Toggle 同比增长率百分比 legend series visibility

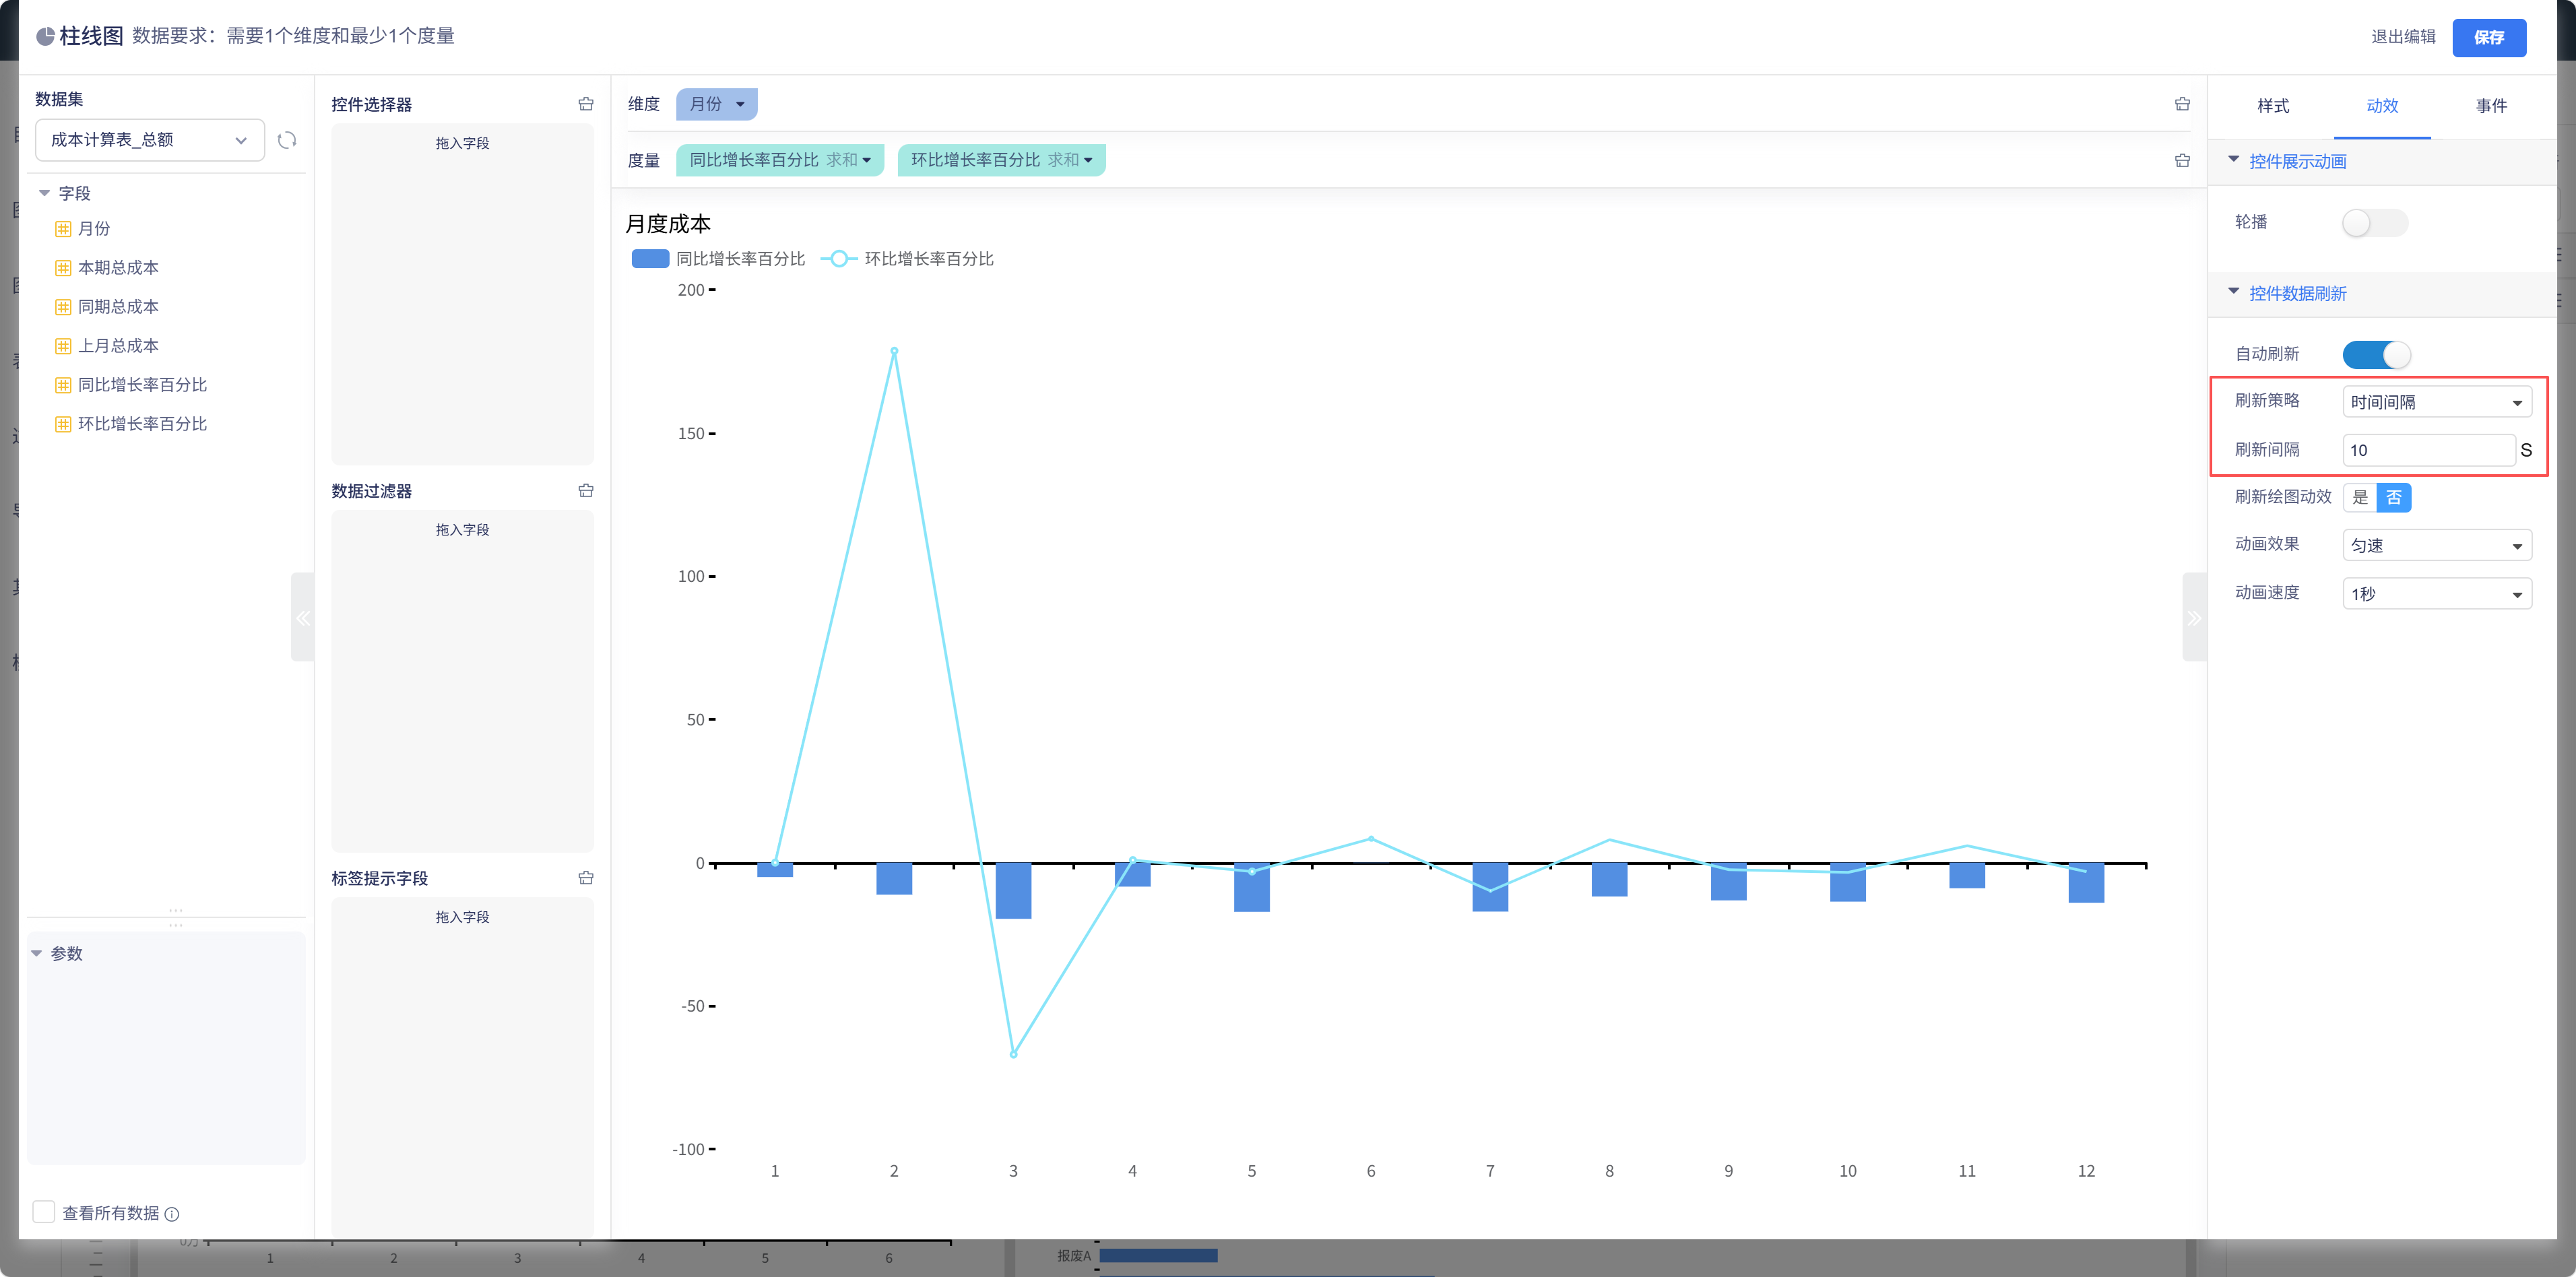point(718,259)
